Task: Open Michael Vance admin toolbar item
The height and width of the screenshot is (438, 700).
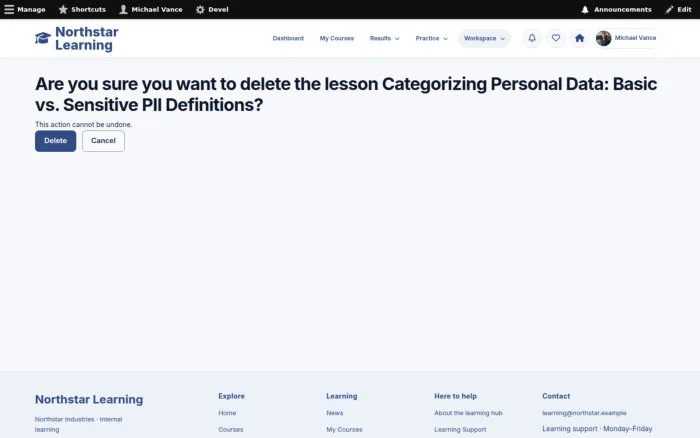Action: 151,9
